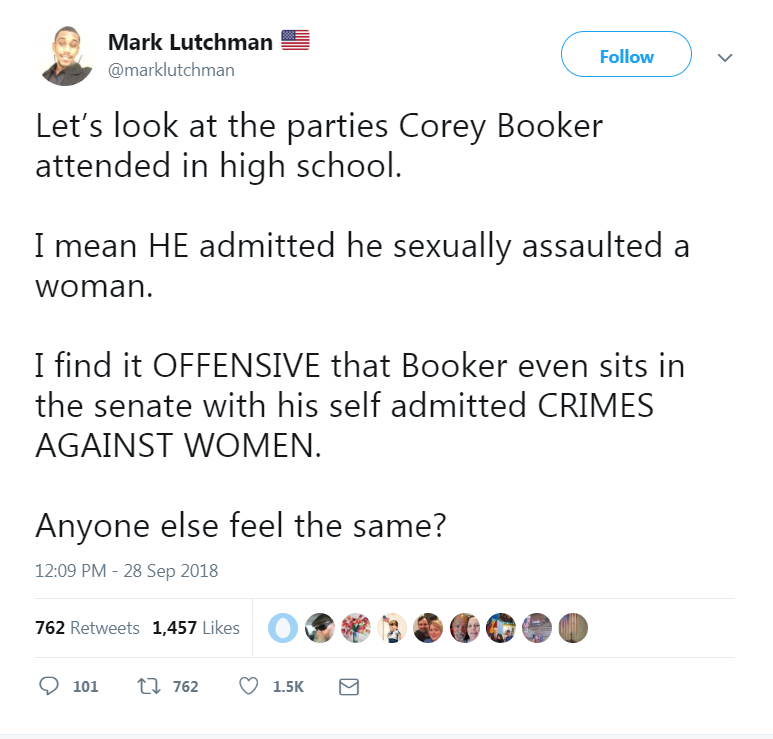Image resolution: width=773 pixels, height=739 pixels.
Task: Click the 12:09 PM - 28 Sep 2018 timestamp
Action: pos(126,570)
